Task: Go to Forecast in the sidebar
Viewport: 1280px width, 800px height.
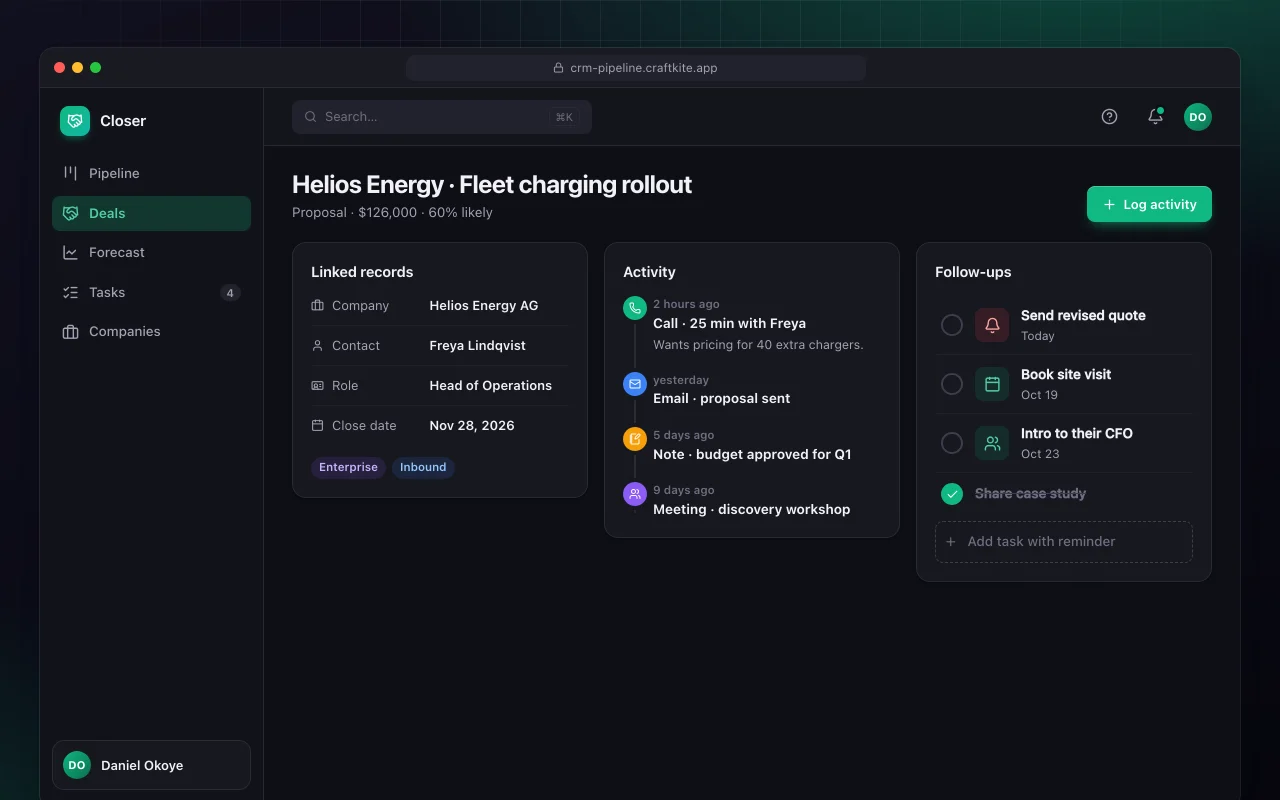Action: 151,252
